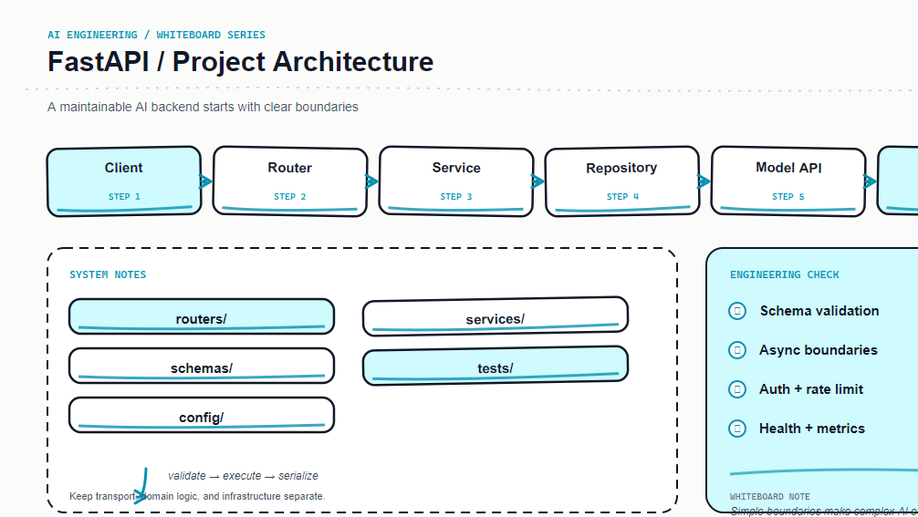Open the services/ folder chip

point(495,317)
